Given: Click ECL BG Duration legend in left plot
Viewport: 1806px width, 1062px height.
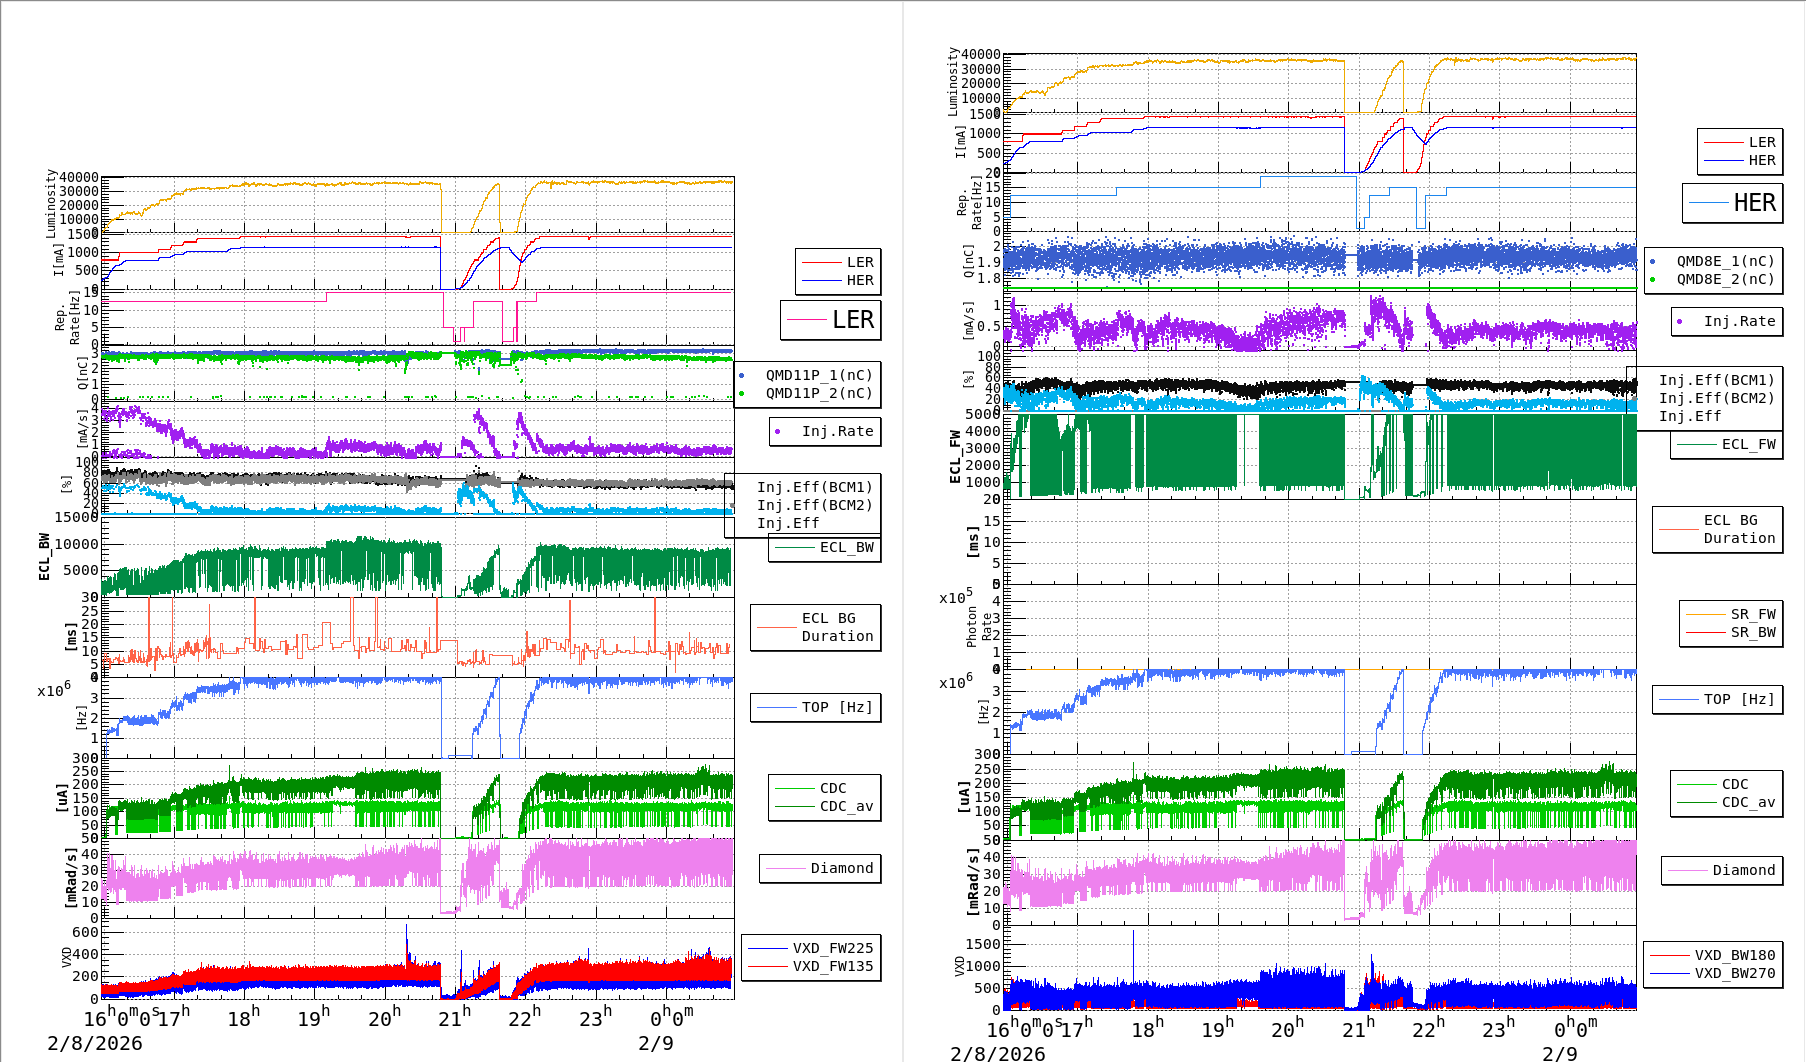Looking at the screenshot, I should [816, 627].
